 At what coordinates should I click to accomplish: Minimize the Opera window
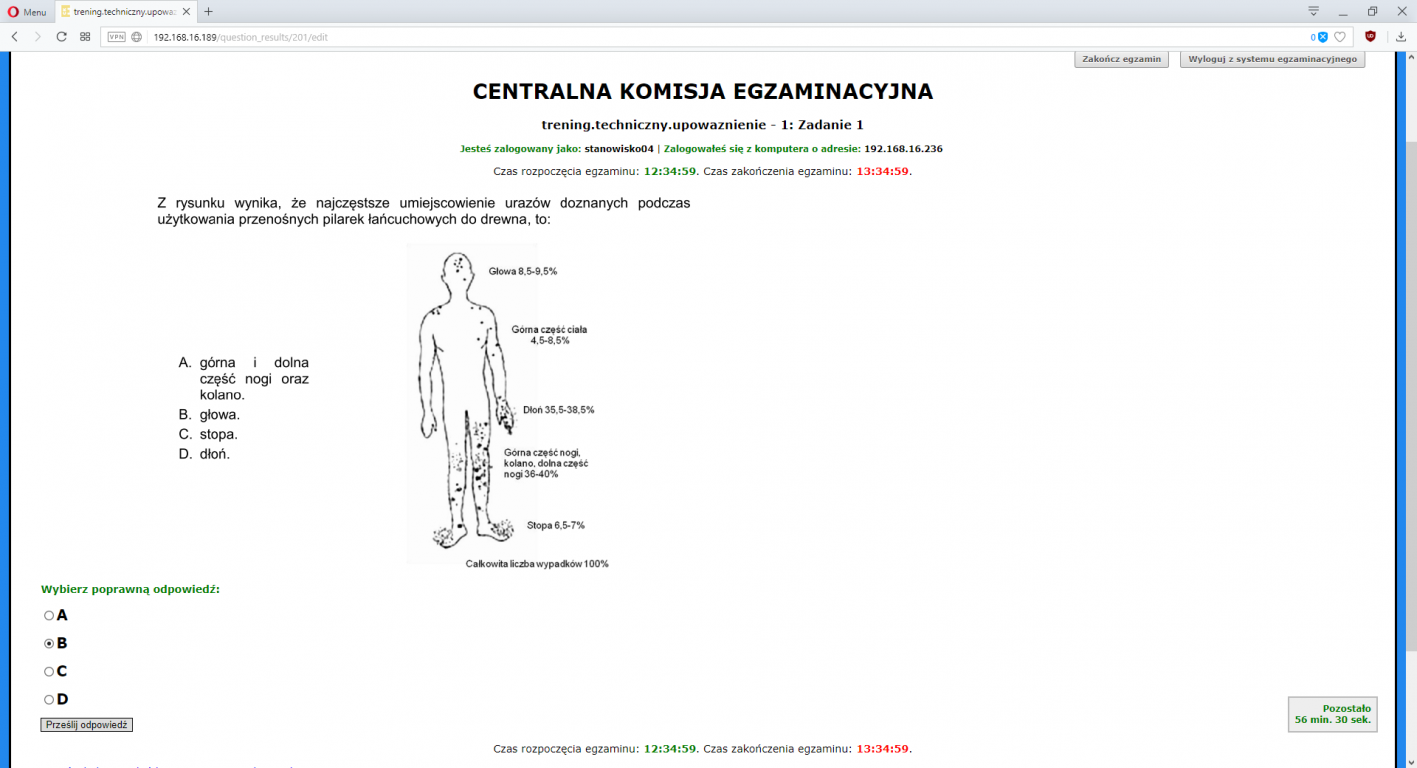[x=1343, y=11]
